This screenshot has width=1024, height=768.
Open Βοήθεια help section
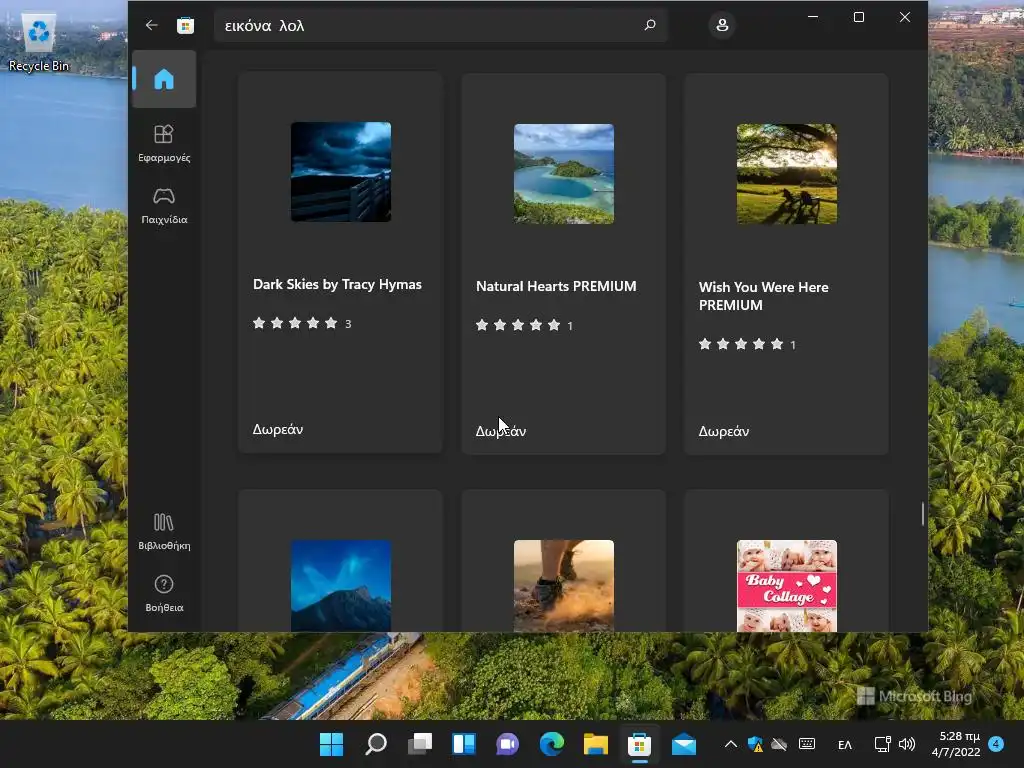164,593
